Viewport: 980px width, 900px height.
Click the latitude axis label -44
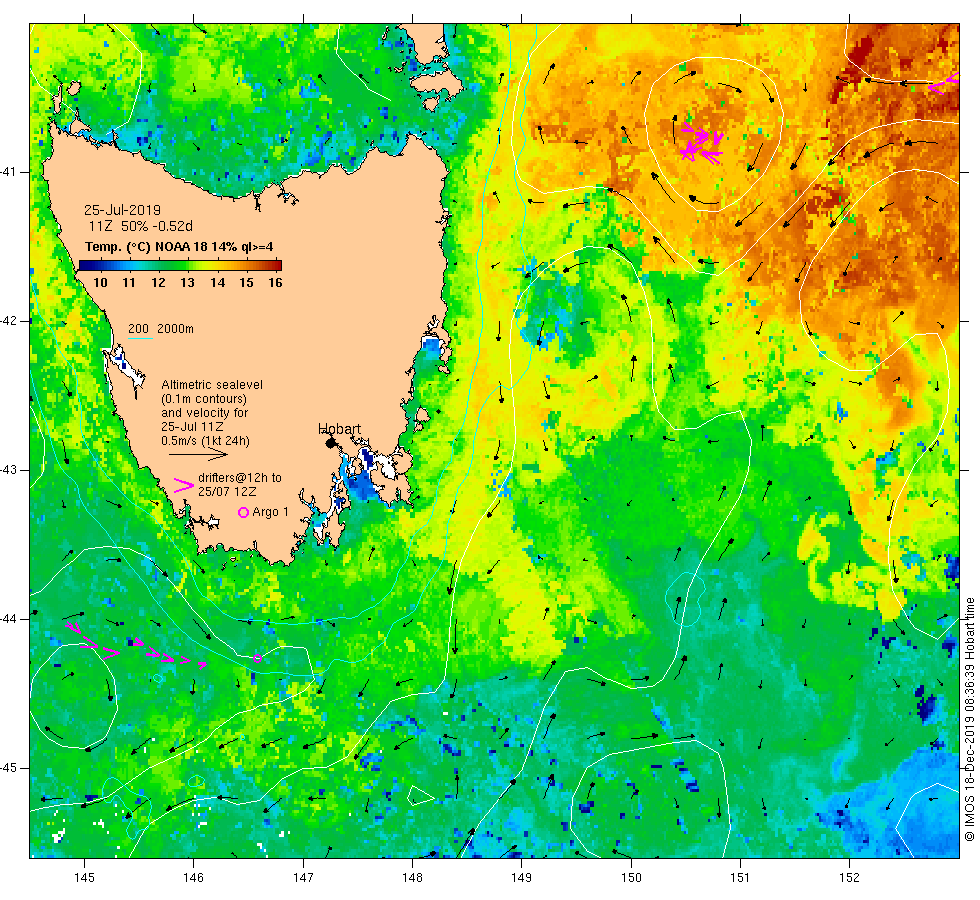point(8,619)
